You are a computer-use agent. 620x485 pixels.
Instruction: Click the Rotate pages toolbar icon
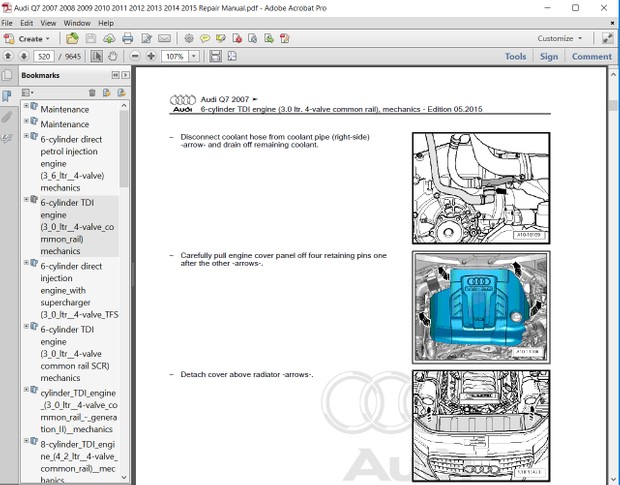[253, 38]
